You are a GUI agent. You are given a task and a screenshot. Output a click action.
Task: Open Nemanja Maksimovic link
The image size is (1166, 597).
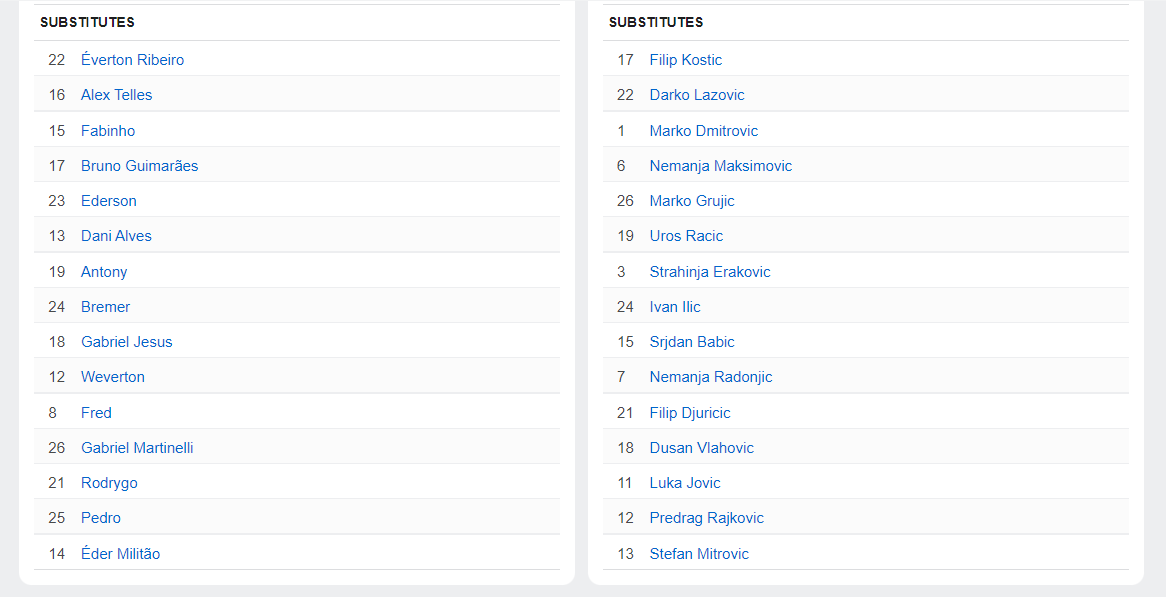tap(721, 165)
